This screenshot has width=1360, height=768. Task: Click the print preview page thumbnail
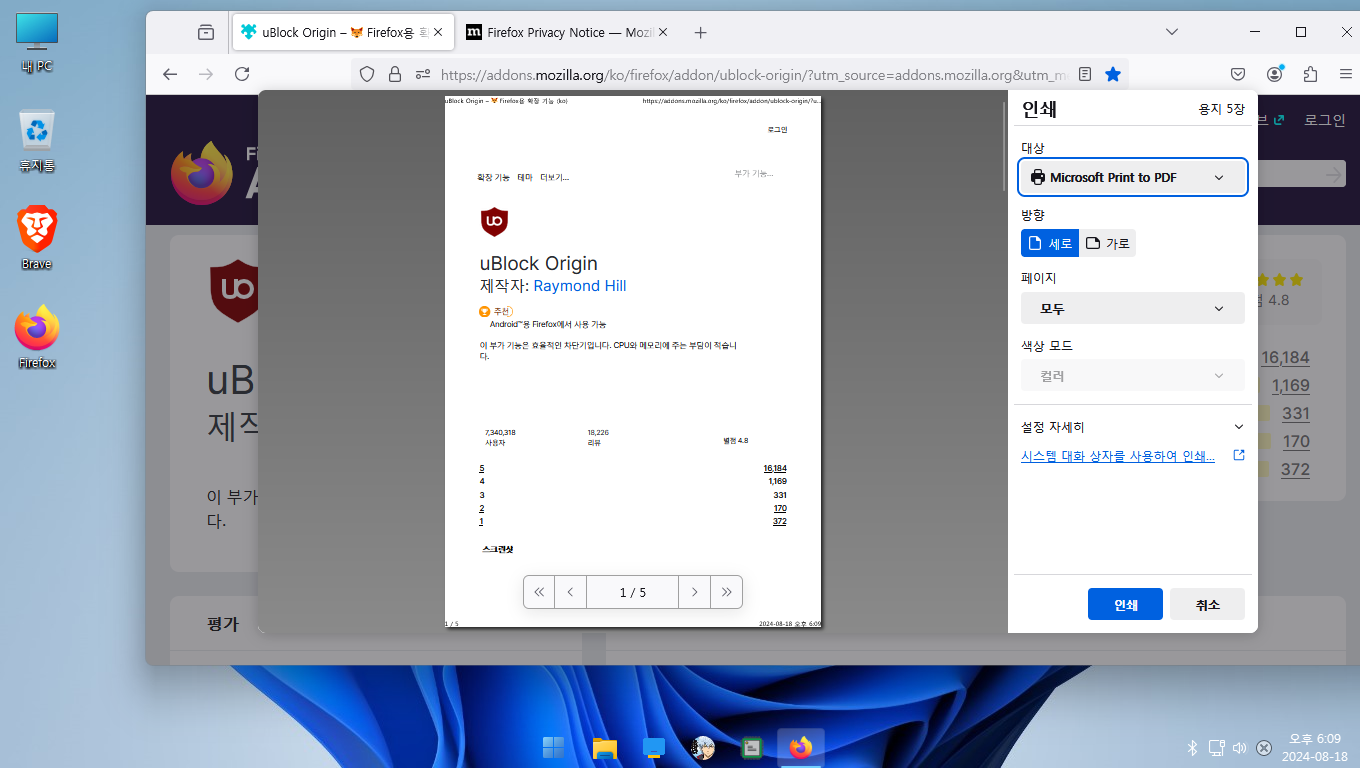(633, 362)
